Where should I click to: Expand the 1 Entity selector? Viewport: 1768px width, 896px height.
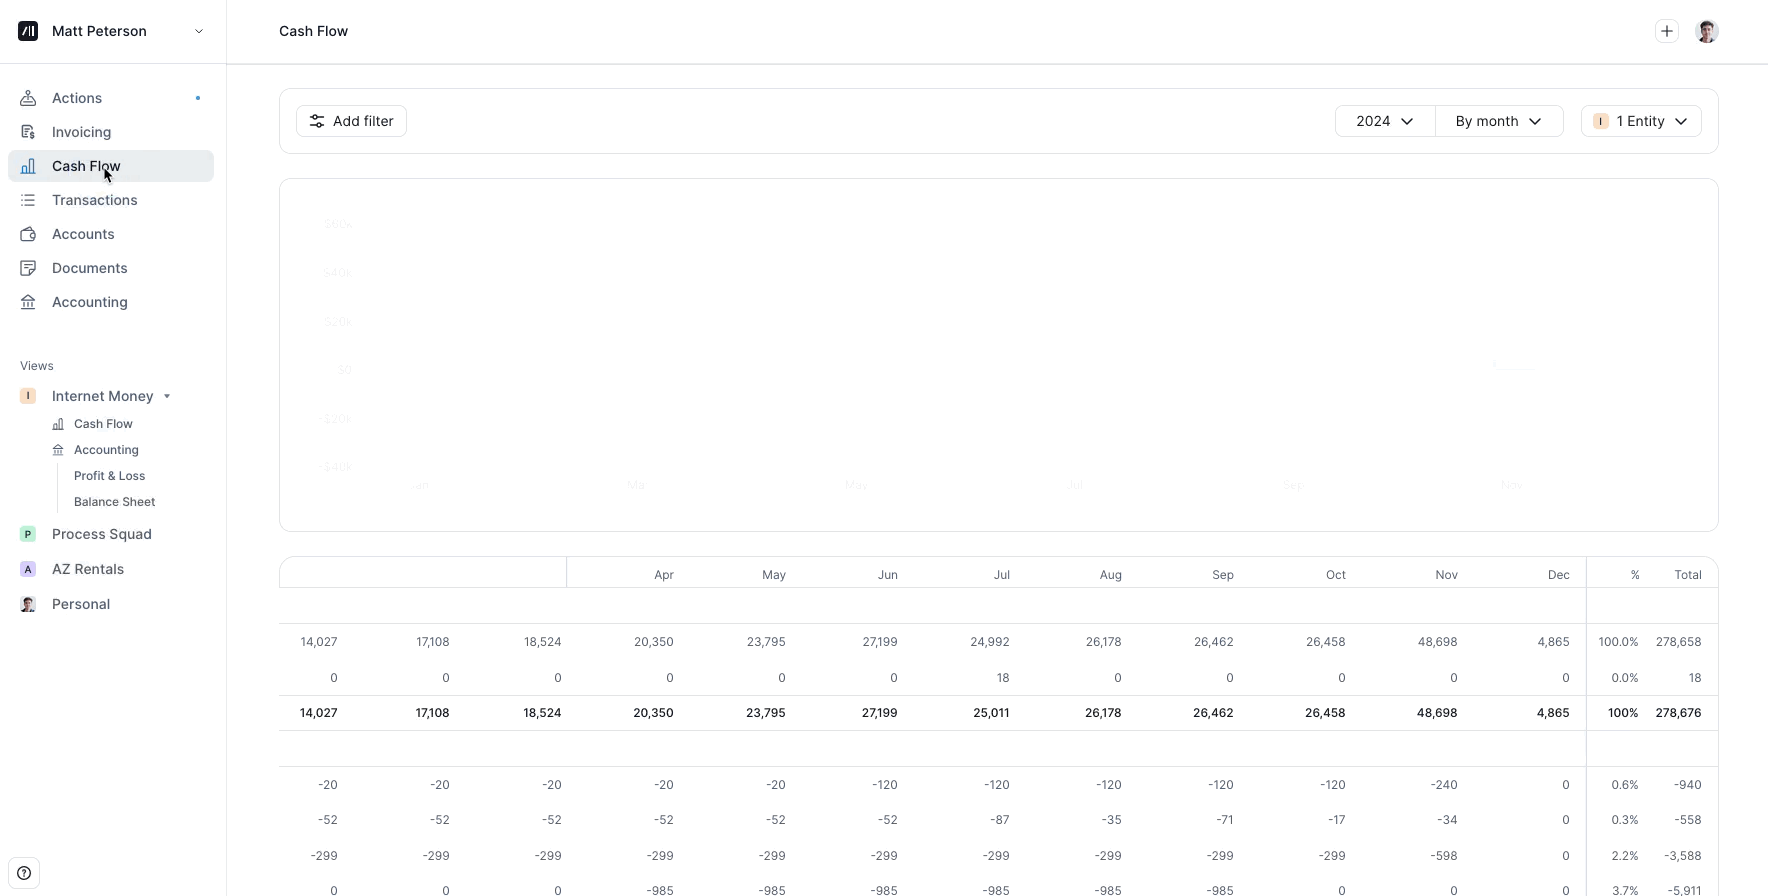click(x=1641, y=121)
